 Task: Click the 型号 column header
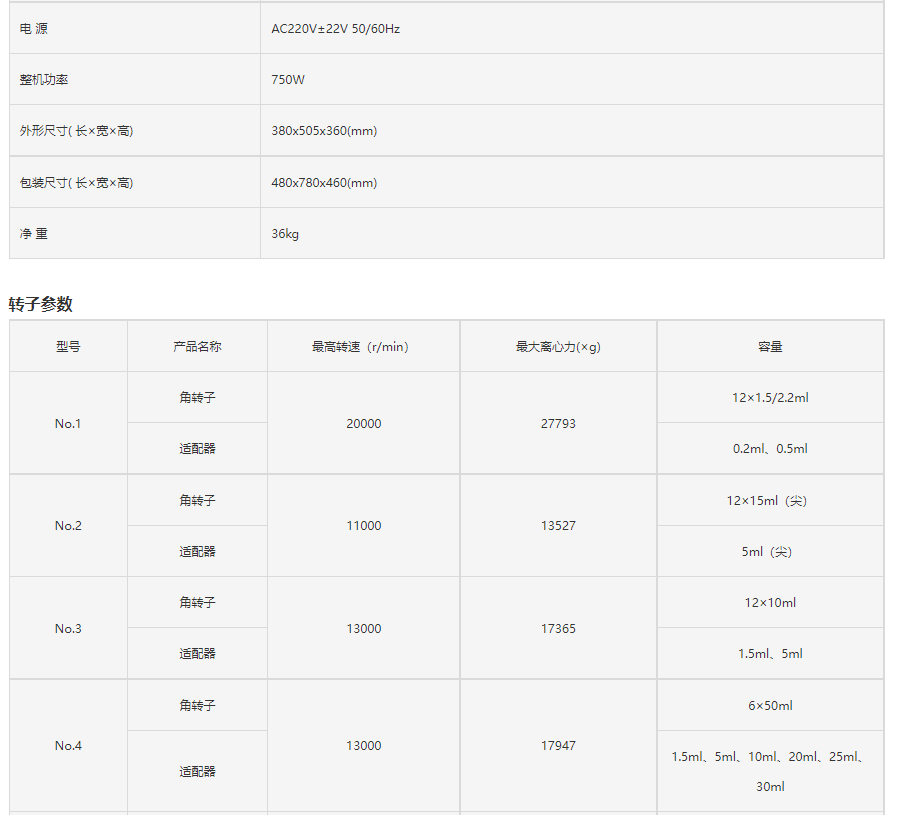coord(68,347)
